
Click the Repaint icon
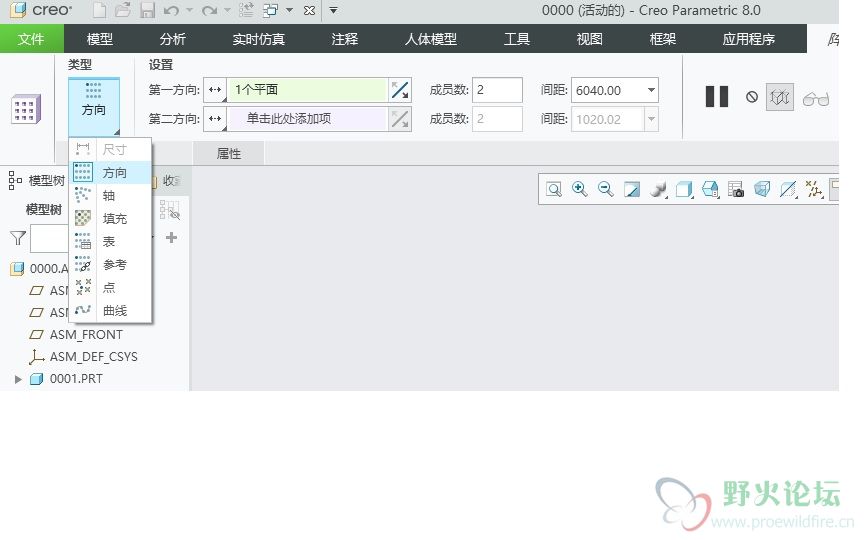pyautogui.click(x=631, y=190)
